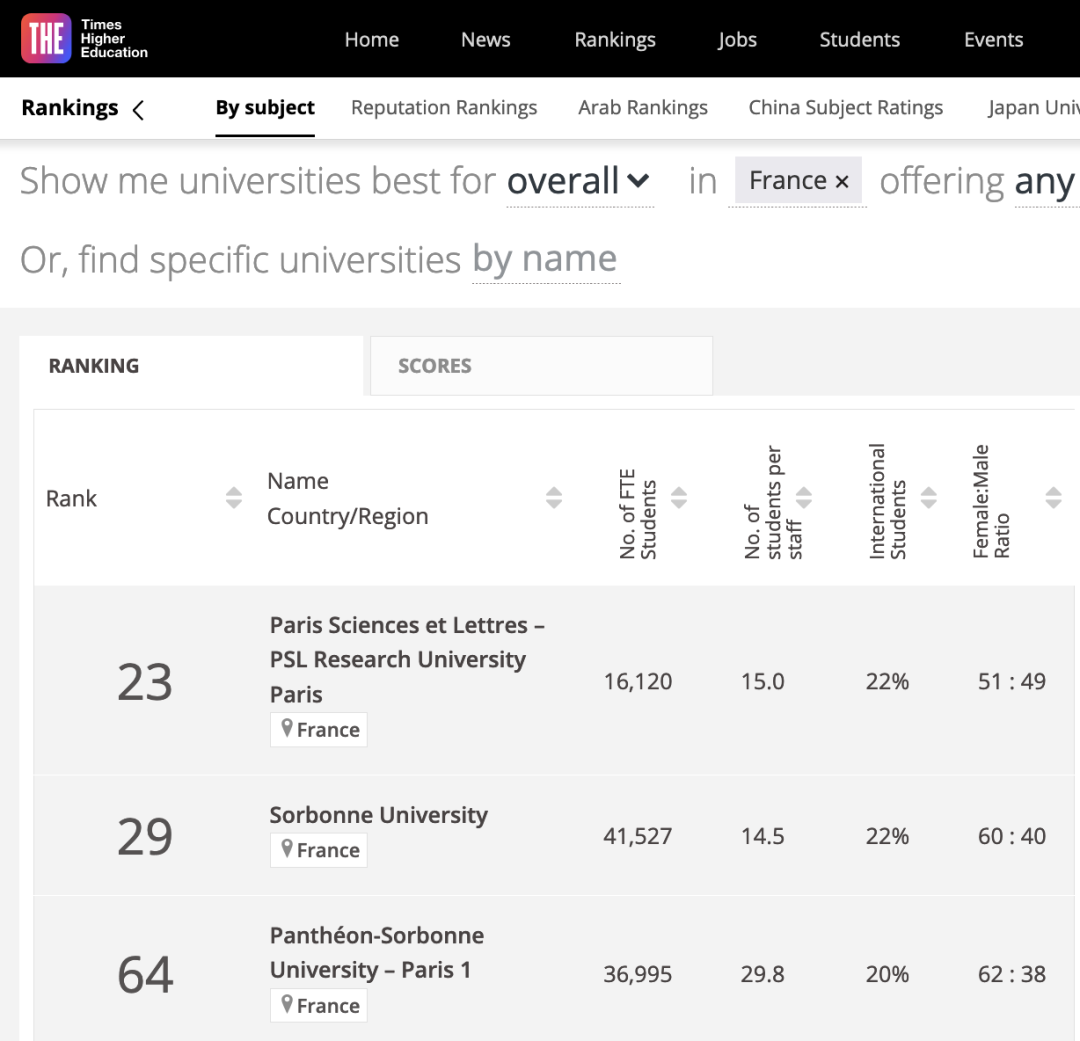Image resolution: width=1080 pixels, height=1041 pixels.
Task: Switch to the SCORES table tab
Action: pyautogui.click(x=541, y=366)
